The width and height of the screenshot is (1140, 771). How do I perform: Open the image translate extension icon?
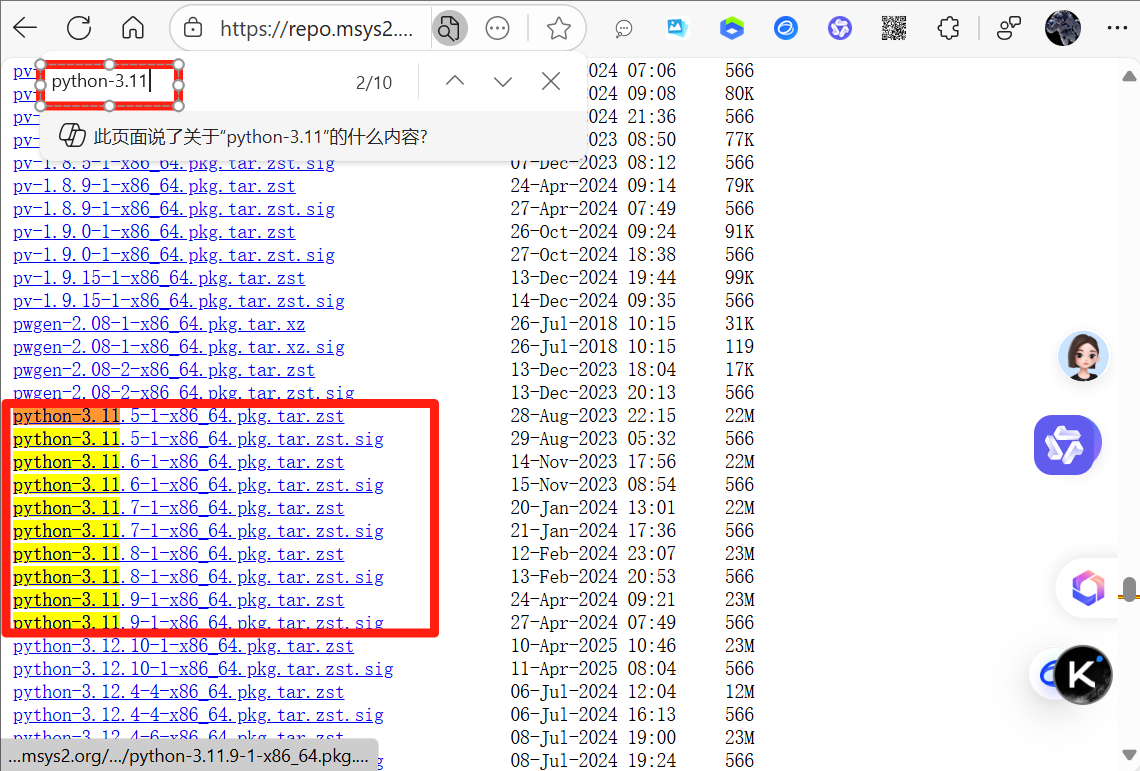[678, 28]
